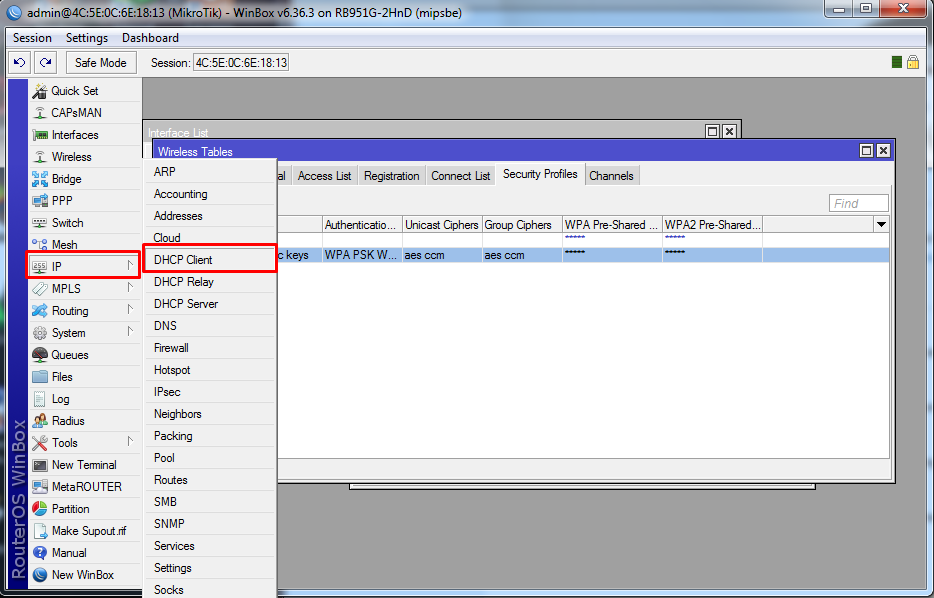This screenshot has height=598, width=934.
Task: Open the Settings menu in menu bar
Action: click(x=87, y=38)
